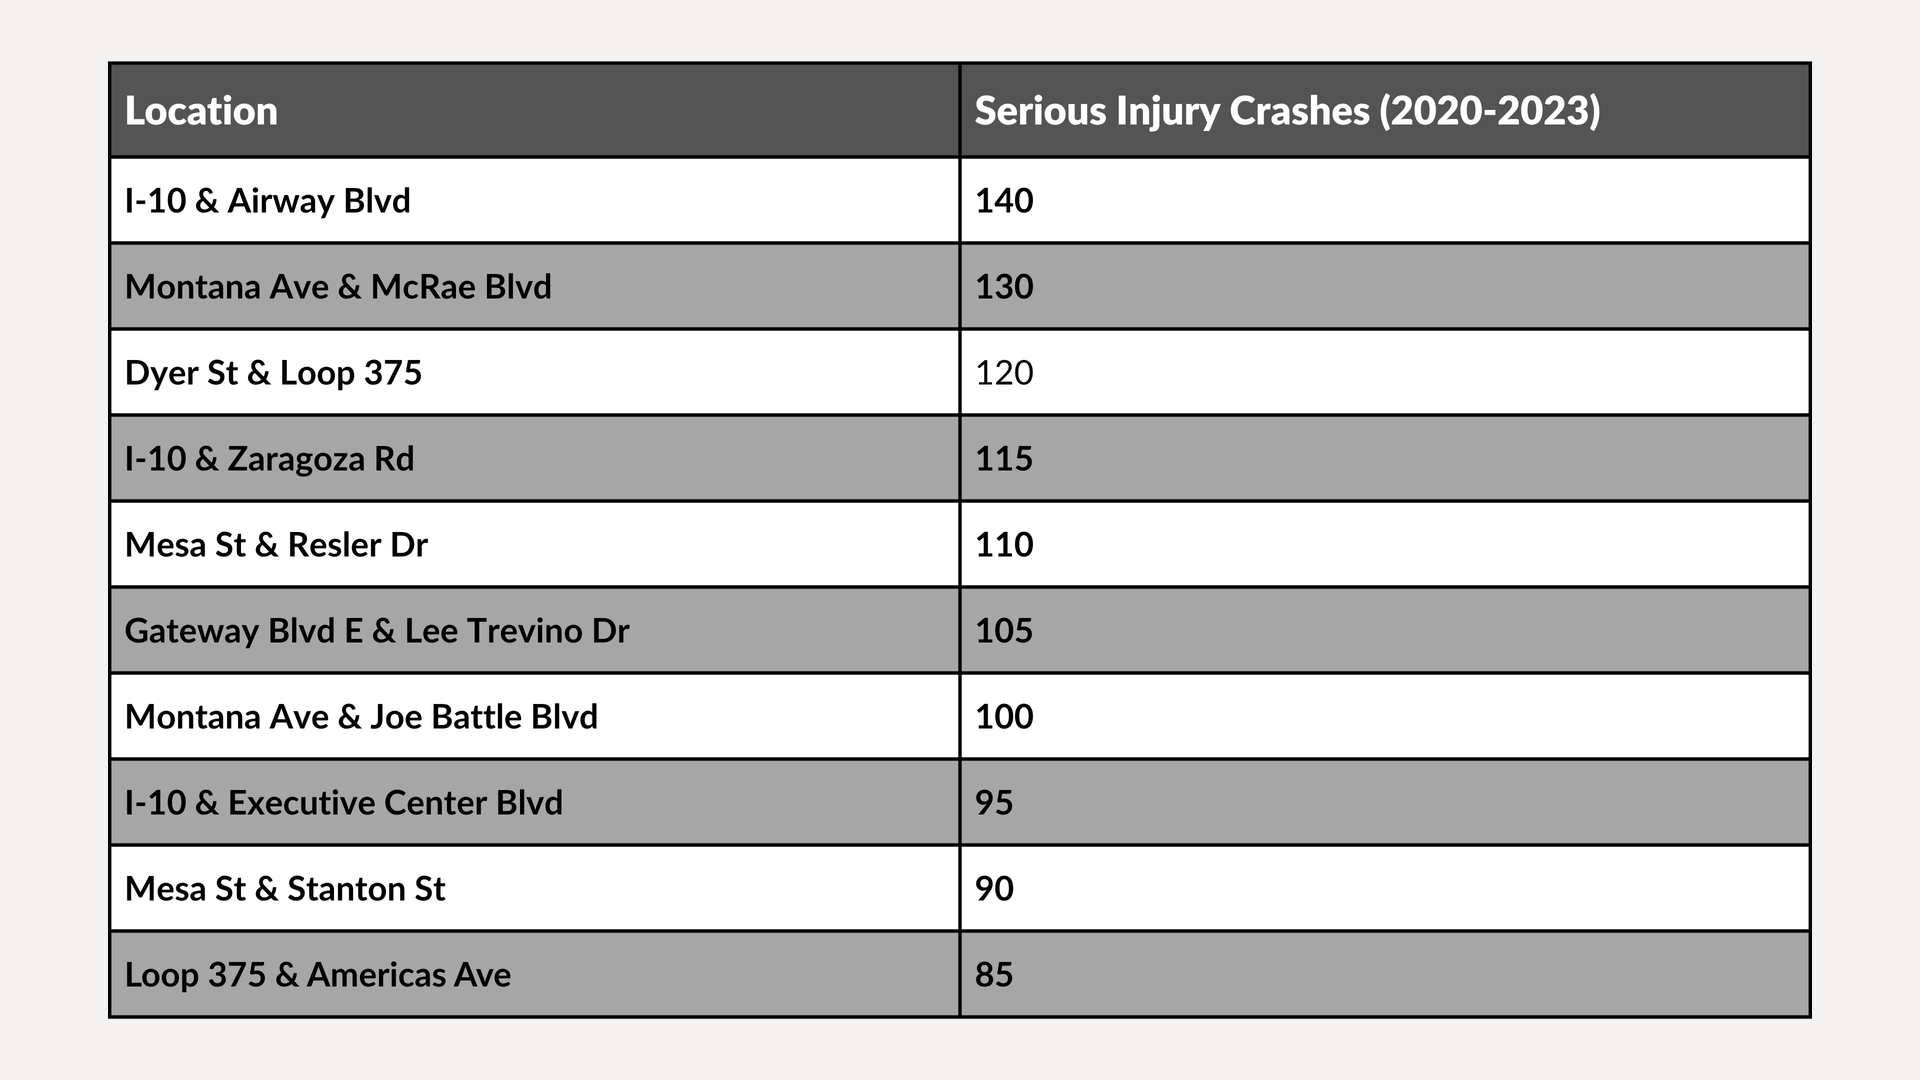Click the value 85 cell
1920x1080 pixels.
[x=1385, y=974]
